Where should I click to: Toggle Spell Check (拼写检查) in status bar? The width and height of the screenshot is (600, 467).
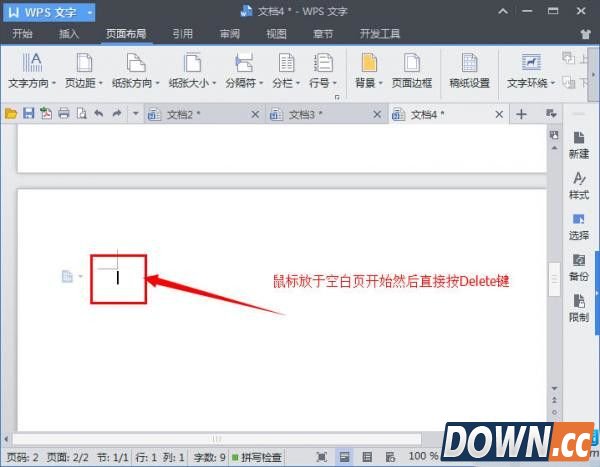[257, 457]
